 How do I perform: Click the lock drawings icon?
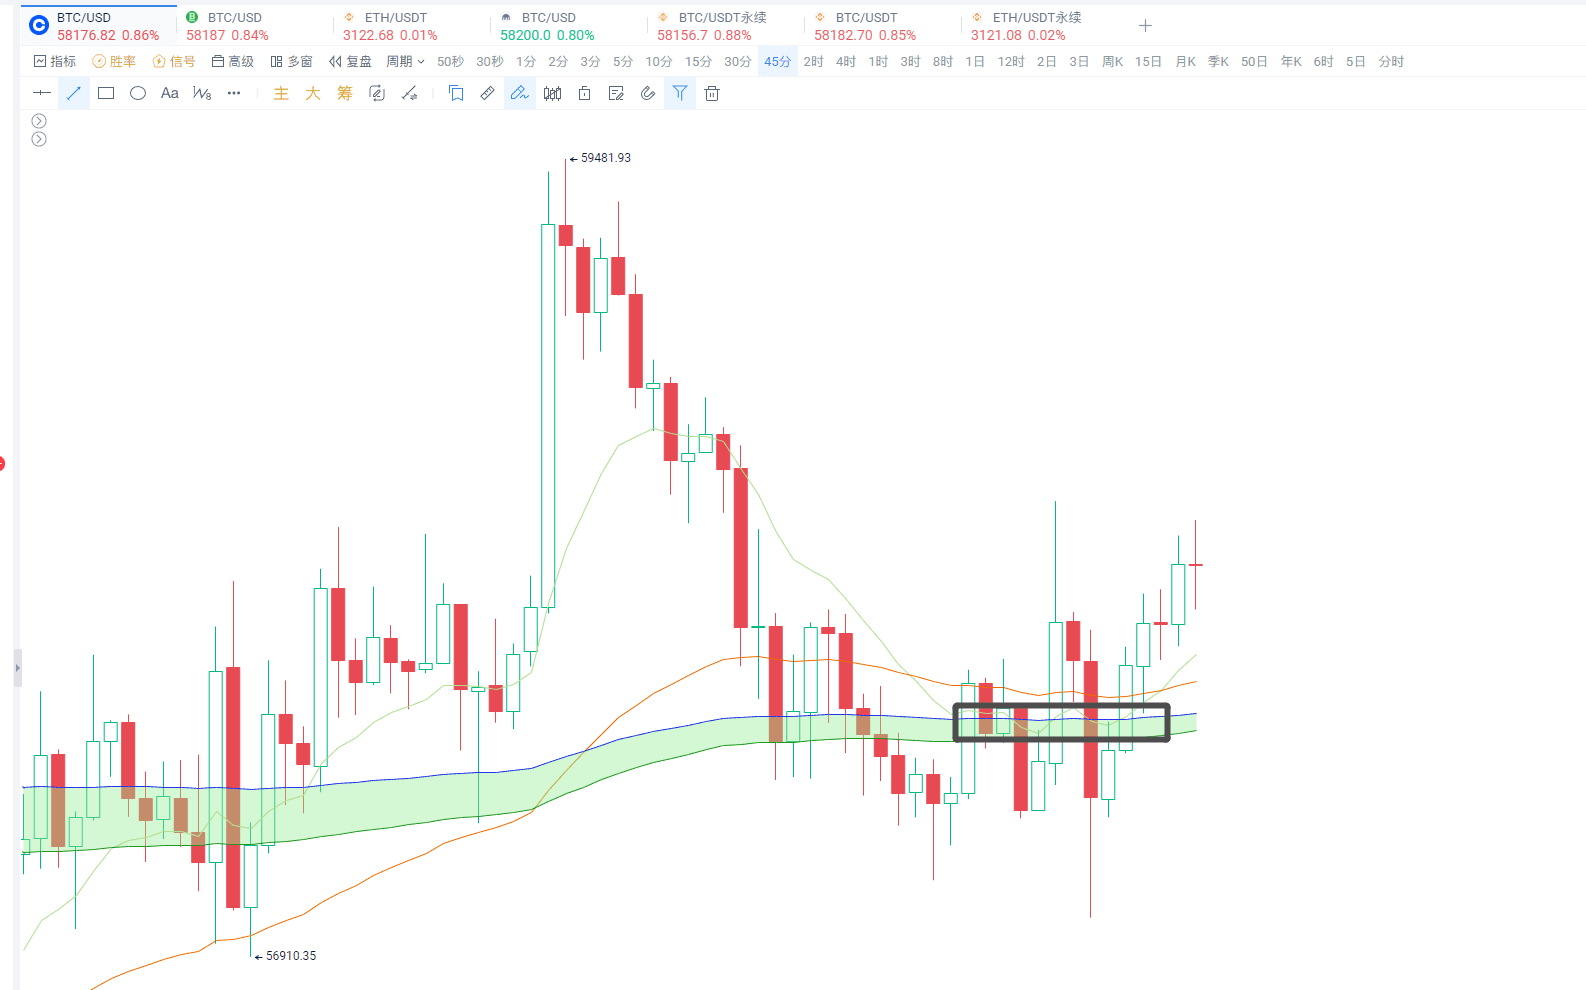(584, 93)
